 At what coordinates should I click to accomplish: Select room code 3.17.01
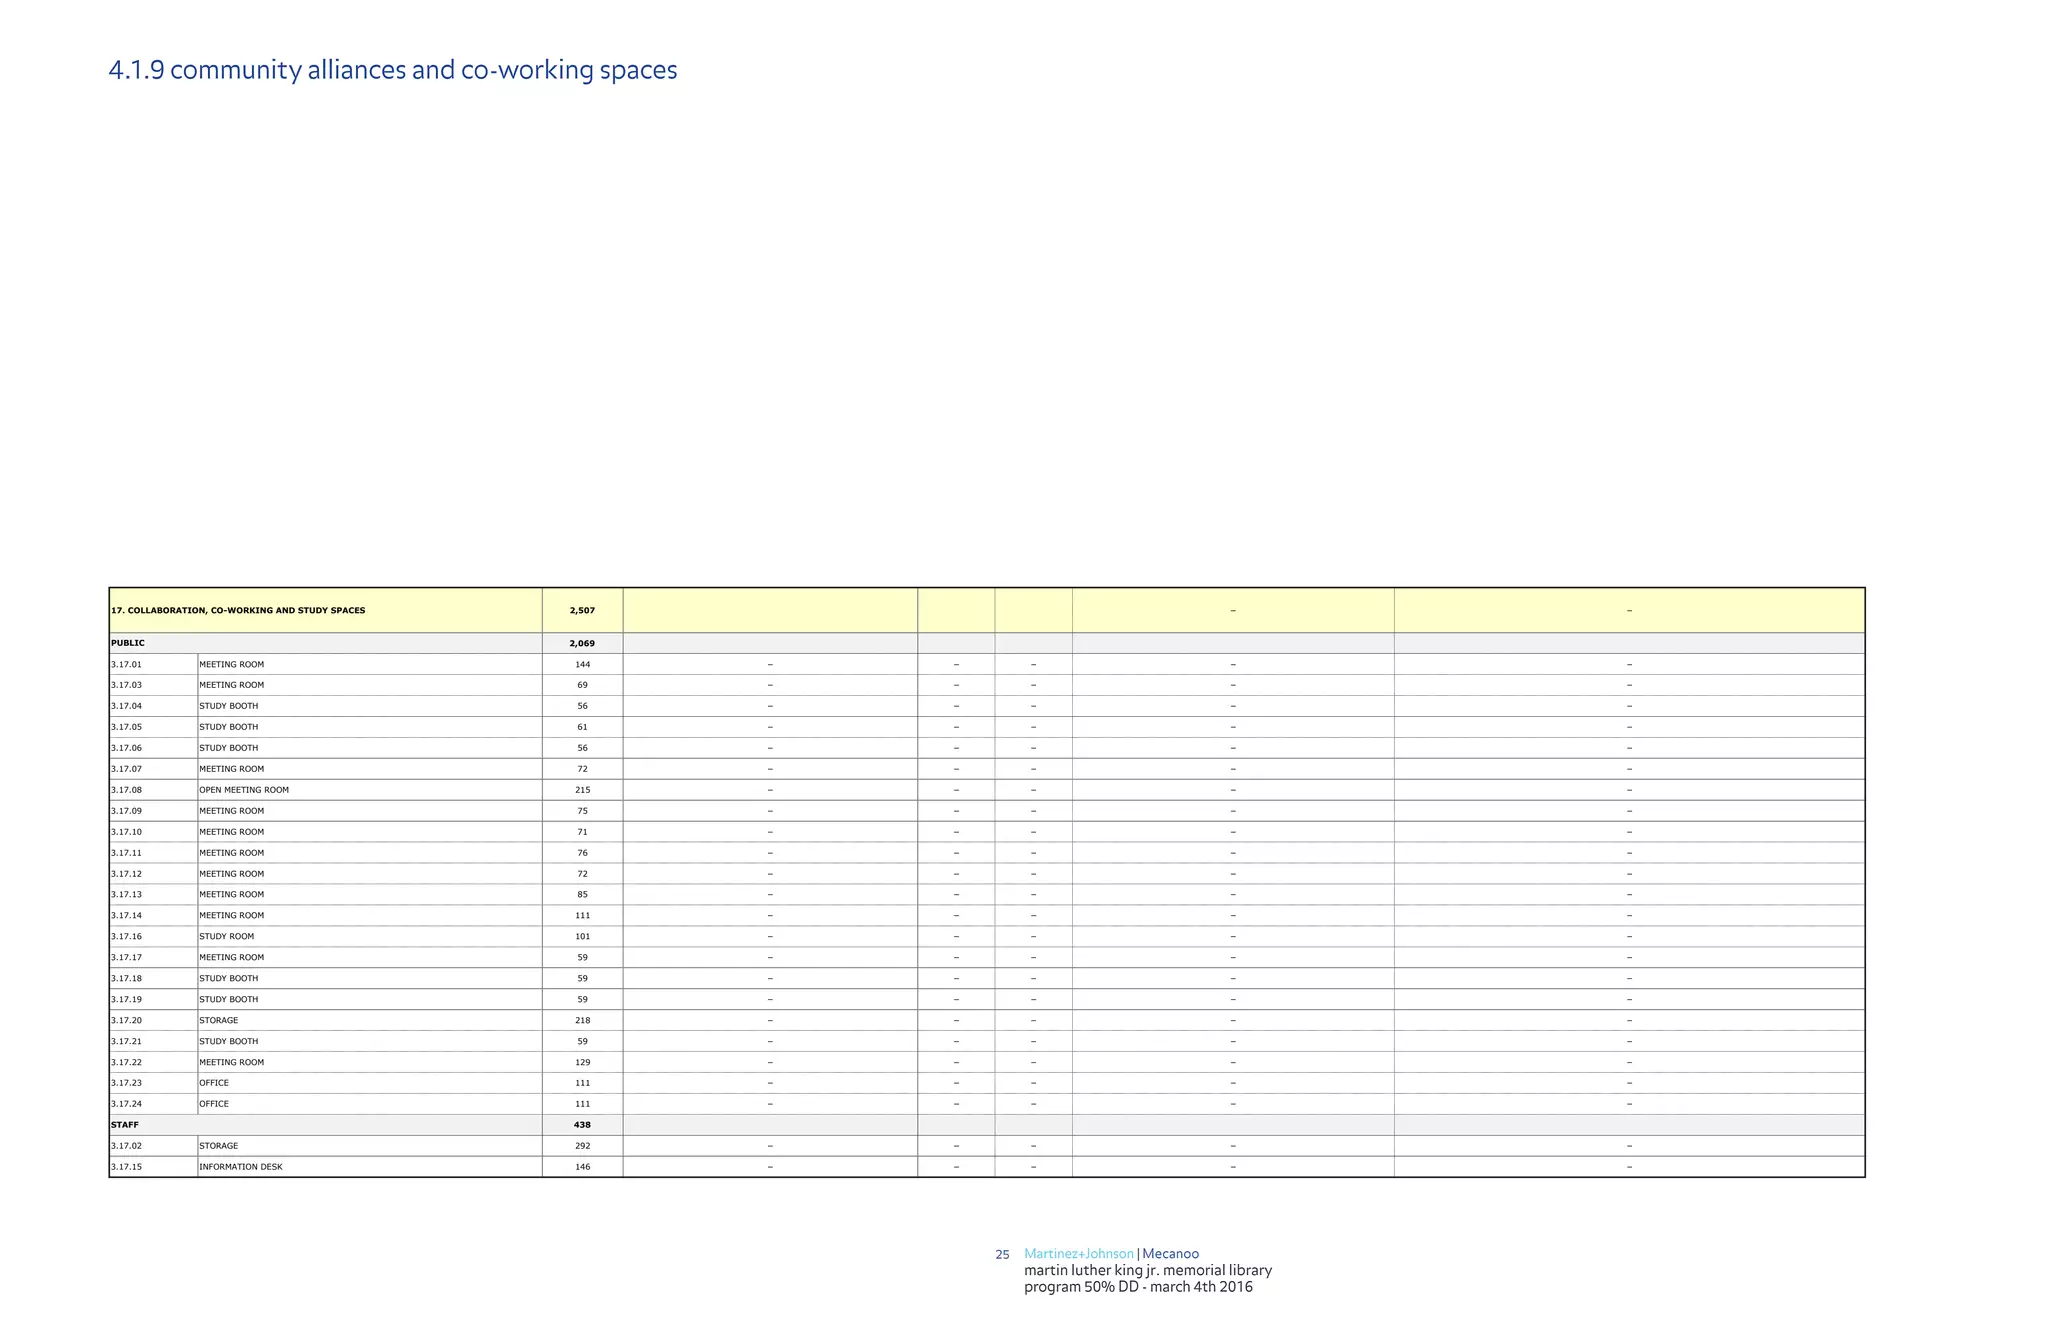tap(127, 664)
